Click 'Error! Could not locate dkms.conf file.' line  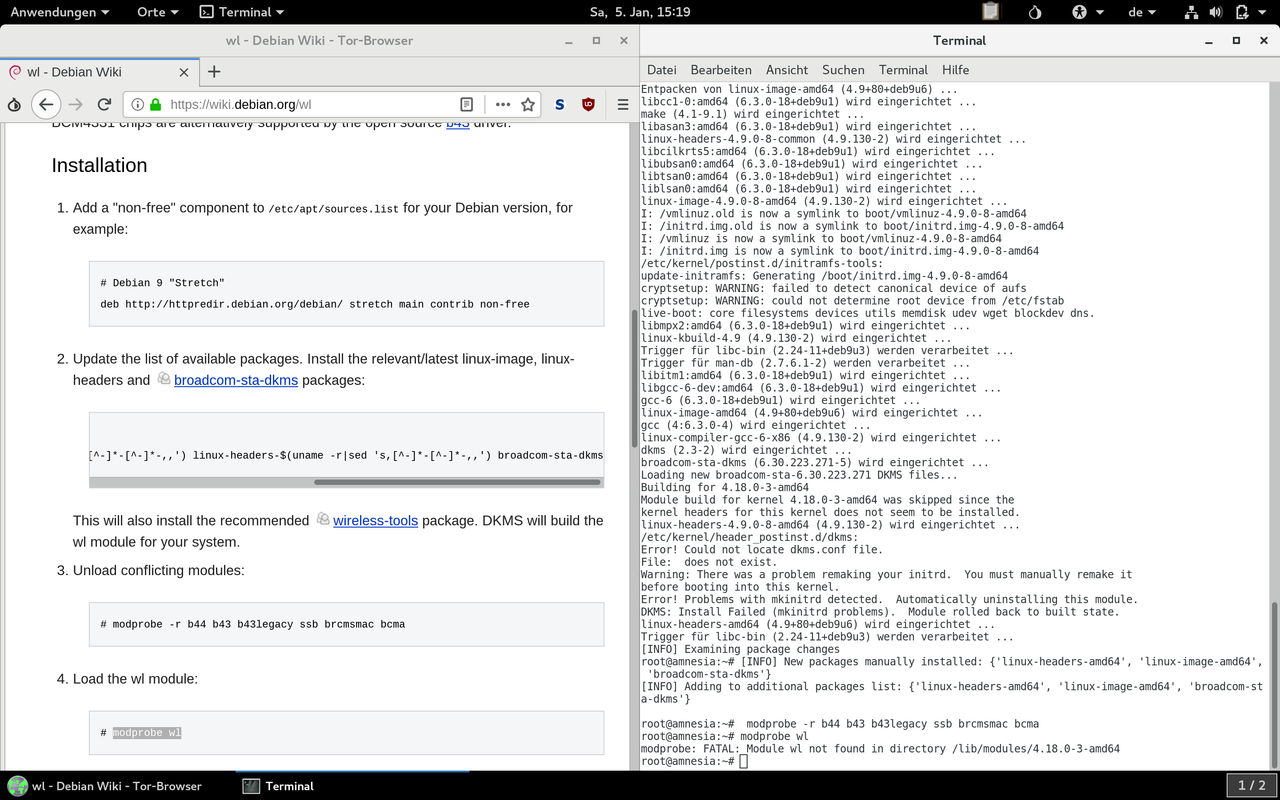coord(762,549)
